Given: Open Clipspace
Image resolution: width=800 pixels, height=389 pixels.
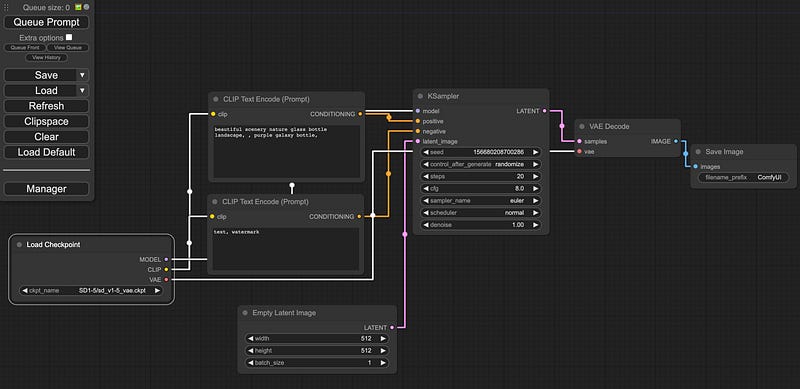Looking at the screenshot, I should coord(46,121).
